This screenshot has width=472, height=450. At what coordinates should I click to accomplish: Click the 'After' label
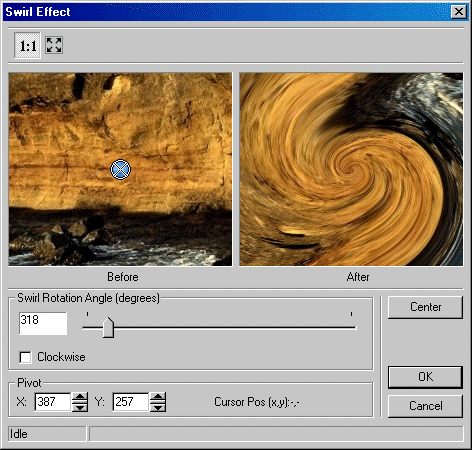(358, 277)
